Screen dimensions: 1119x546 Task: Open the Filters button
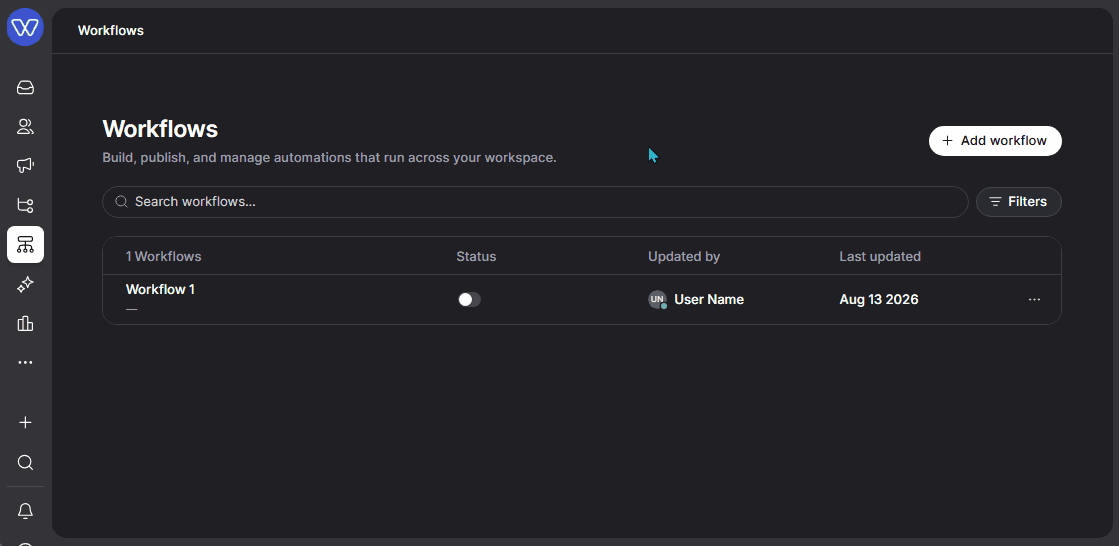pos(1018,202)
